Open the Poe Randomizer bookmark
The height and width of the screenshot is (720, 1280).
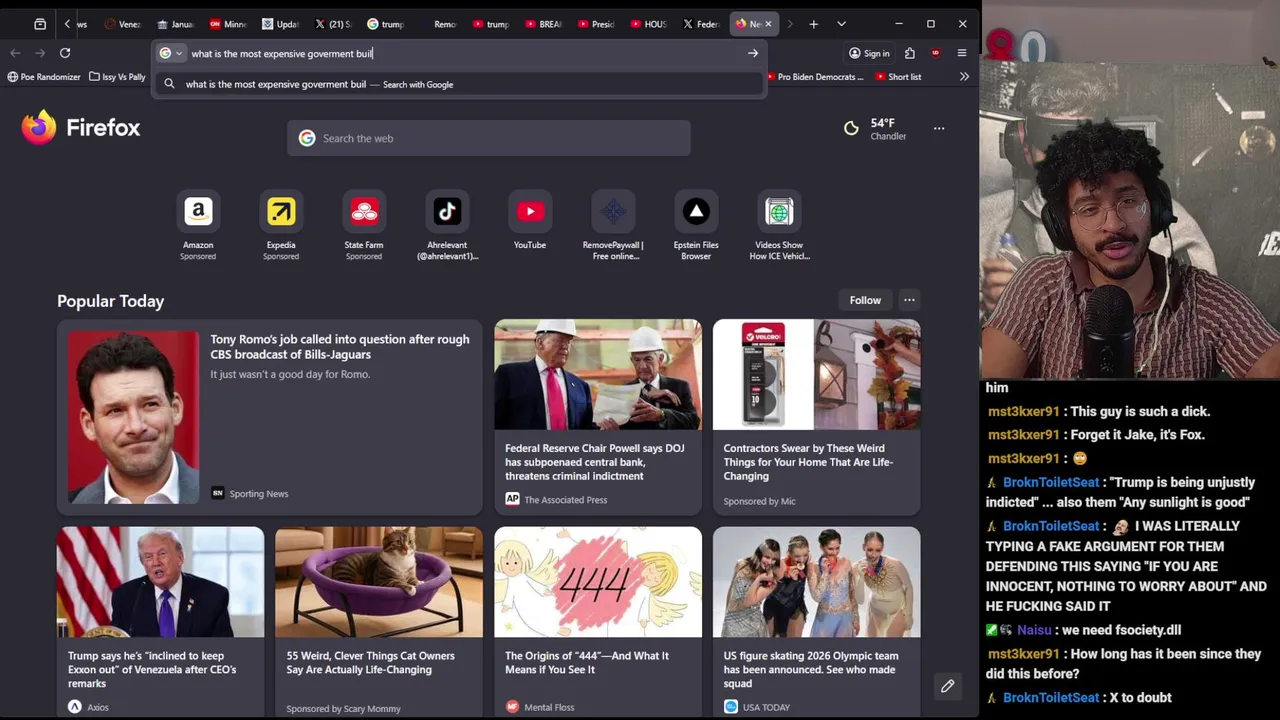pyautogui.click(x=44, y=77)
